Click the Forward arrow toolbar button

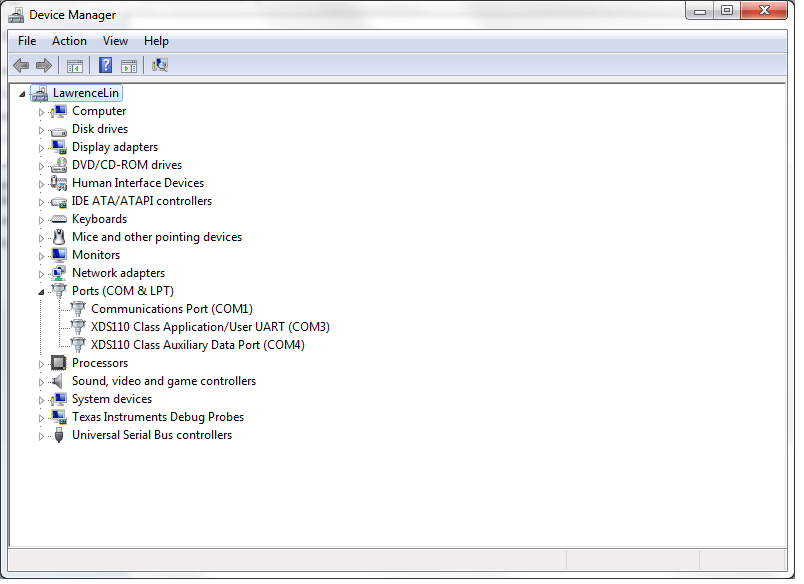[x=44, y=66]
